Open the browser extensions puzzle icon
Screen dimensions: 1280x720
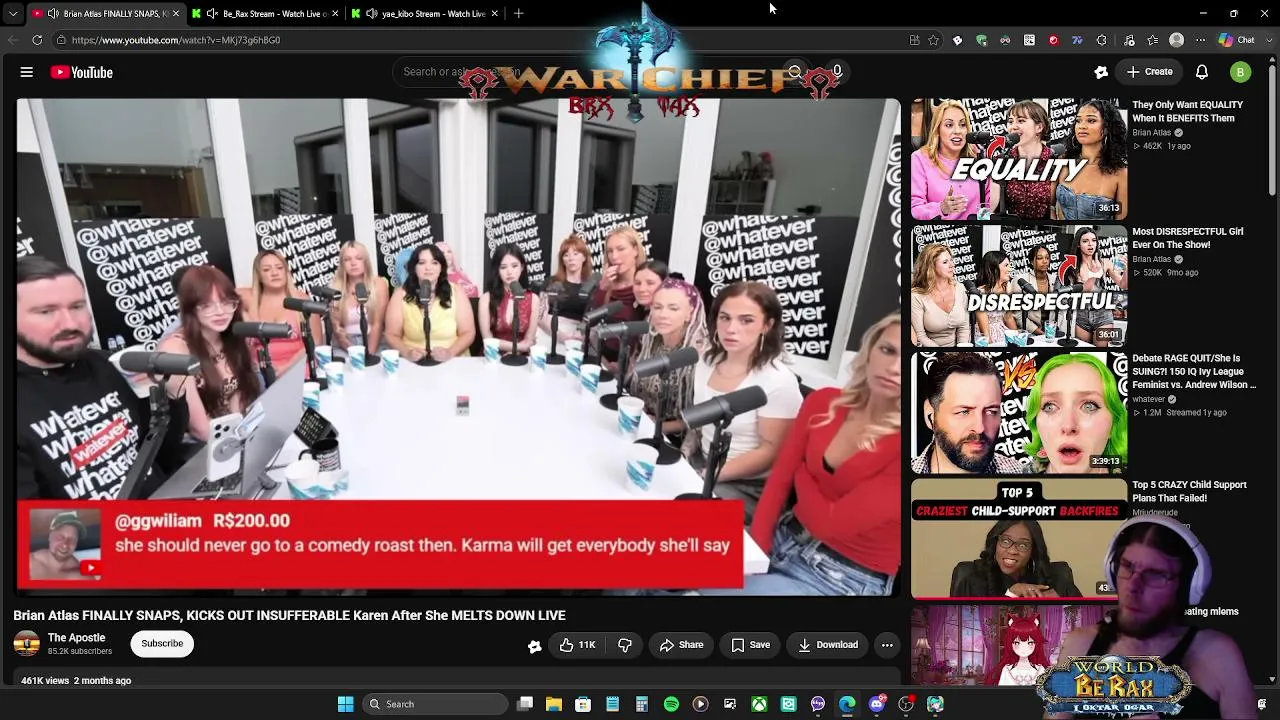coord(1101,40)
